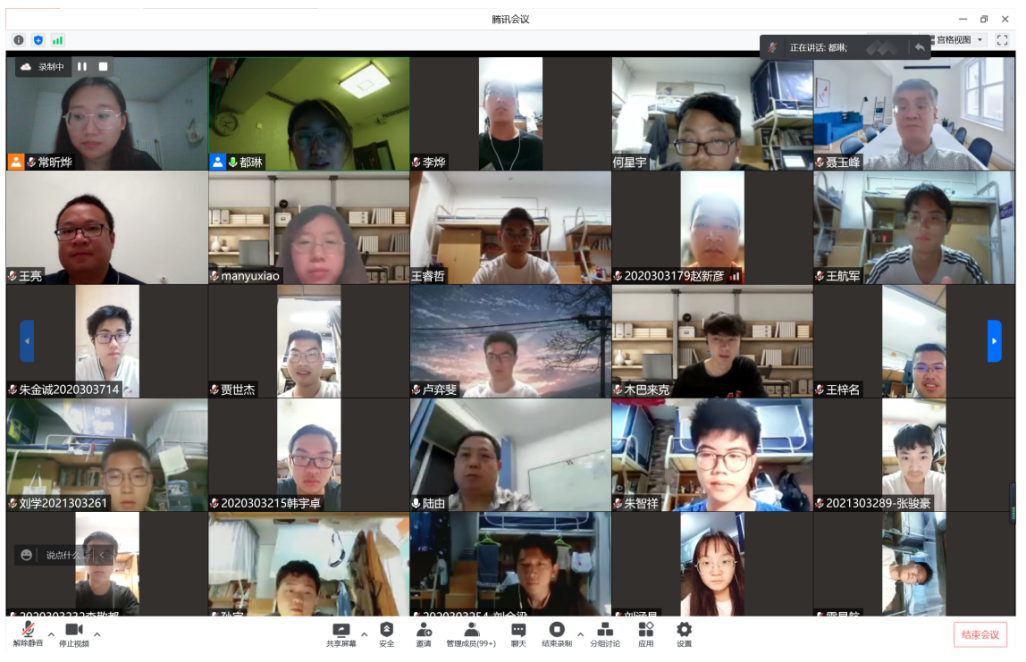Open 共享屏幕 screen sharing
The width and height of the screenshot is (1026, 662).
(341, 634)
